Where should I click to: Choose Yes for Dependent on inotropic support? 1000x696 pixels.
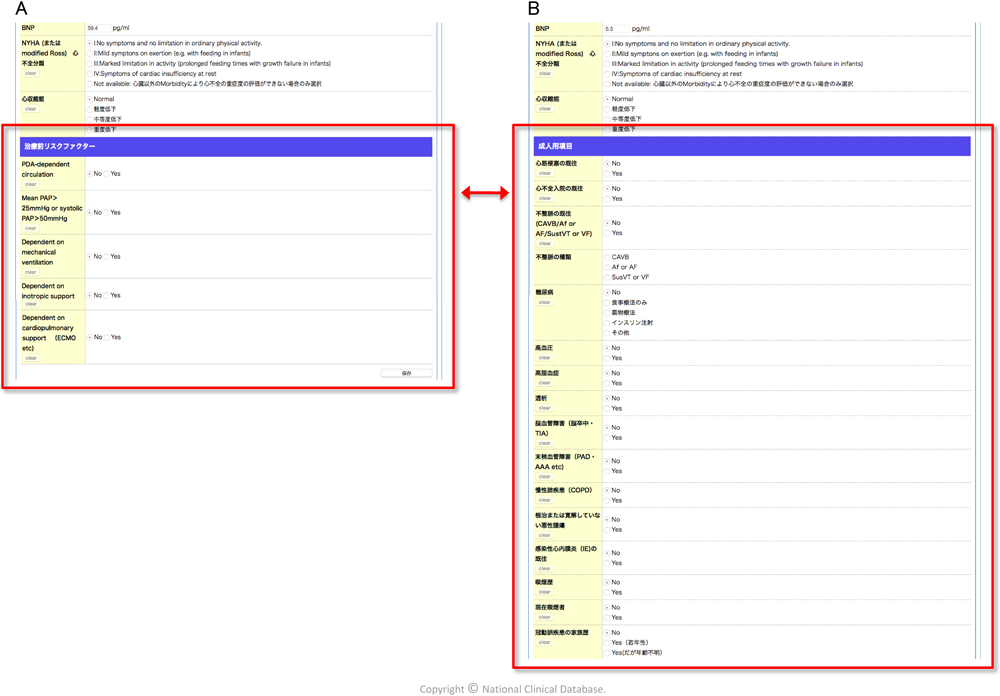pyautogui.click(x=107, y=296)
